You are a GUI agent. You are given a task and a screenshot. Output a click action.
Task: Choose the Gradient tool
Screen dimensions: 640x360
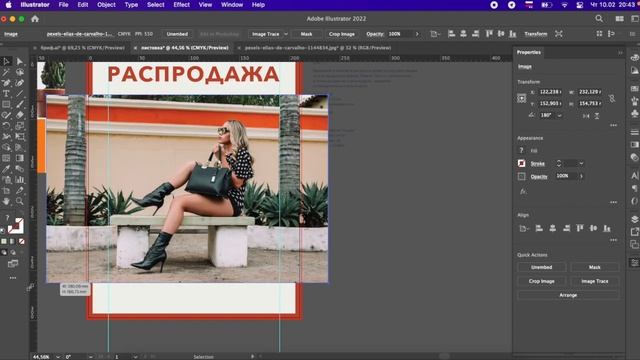pos(20,158)
